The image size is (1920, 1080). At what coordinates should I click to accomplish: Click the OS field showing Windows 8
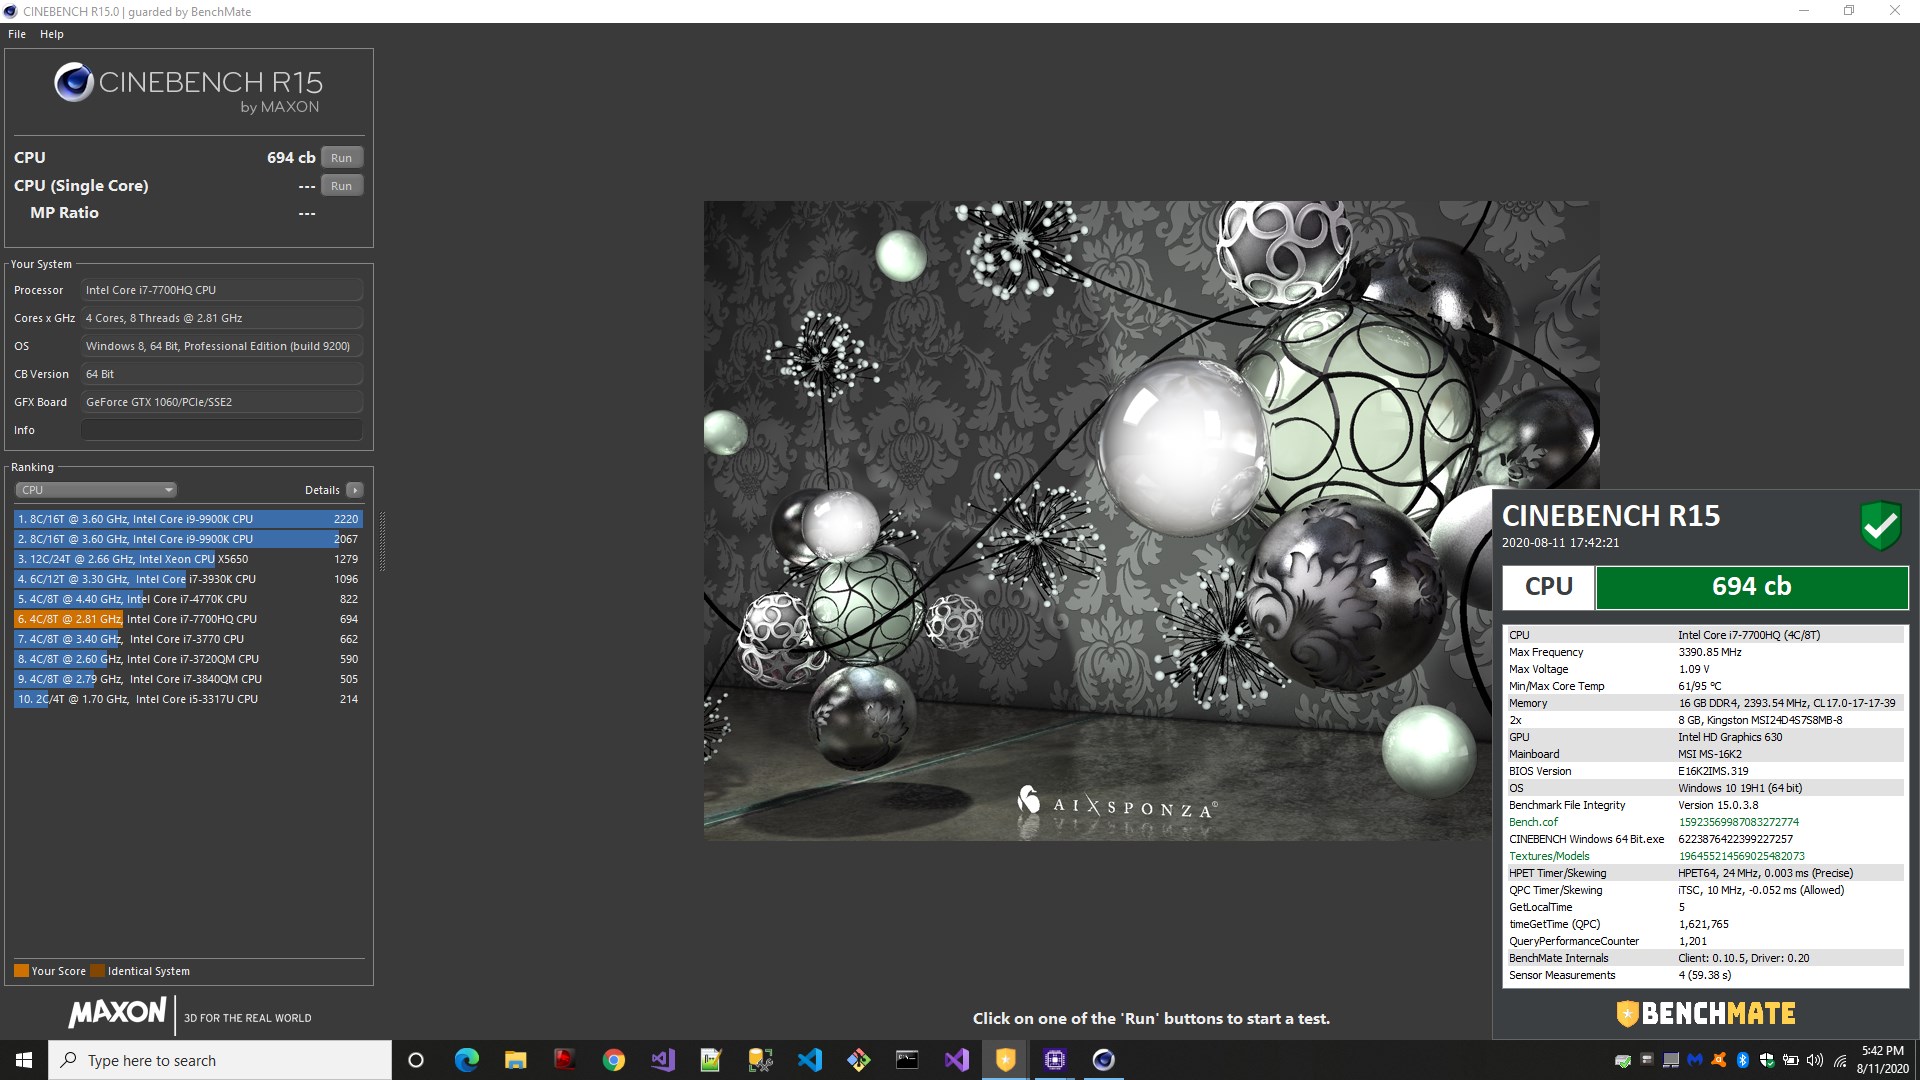222,346
